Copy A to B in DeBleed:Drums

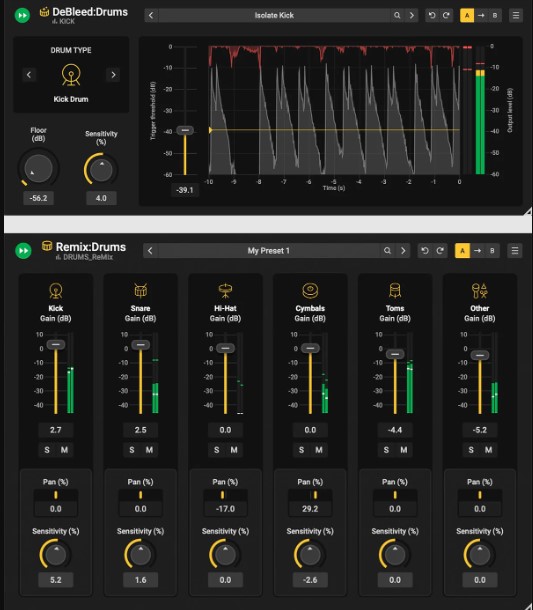click(x=481, y=16)
